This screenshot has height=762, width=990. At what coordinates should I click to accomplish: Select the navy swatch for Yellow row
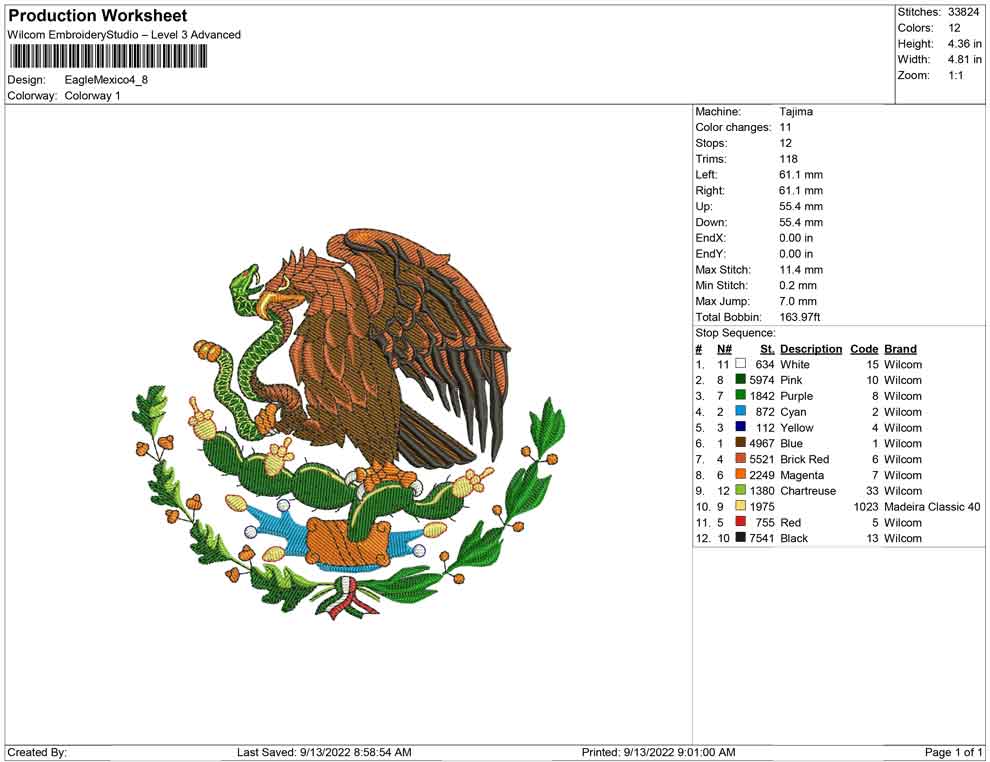pos(741,427)
